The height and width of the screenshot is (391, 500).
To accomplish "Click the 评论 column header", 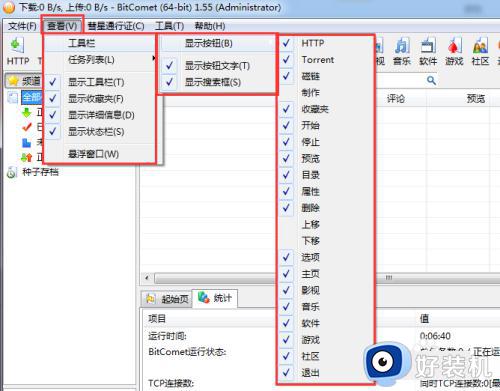I will [x=396, y=99].
